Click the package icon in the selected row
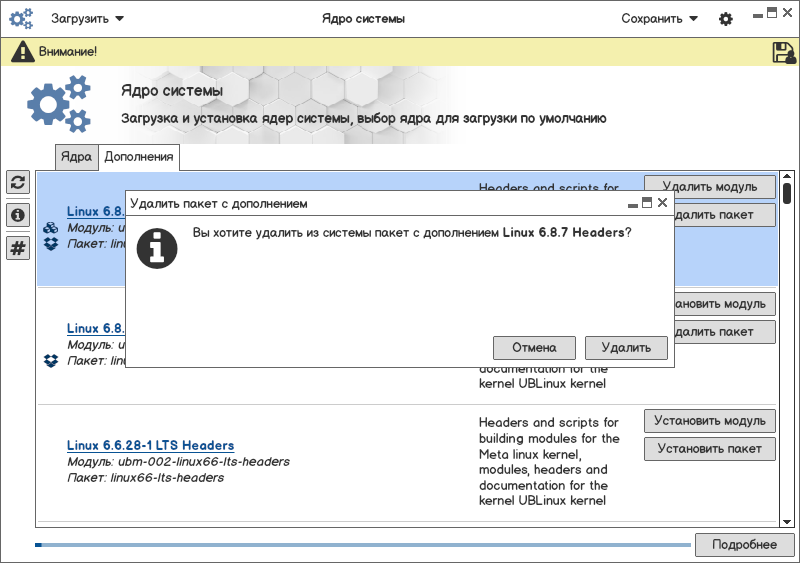 tap(51, 244)
